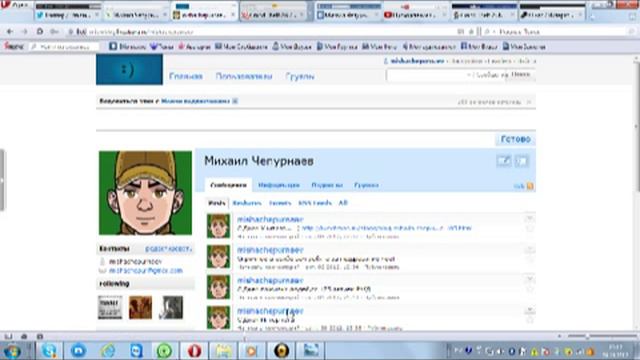Expand the dropdown arrow on the topmost post
Screen dimensions: 640x360
point(529,219)
